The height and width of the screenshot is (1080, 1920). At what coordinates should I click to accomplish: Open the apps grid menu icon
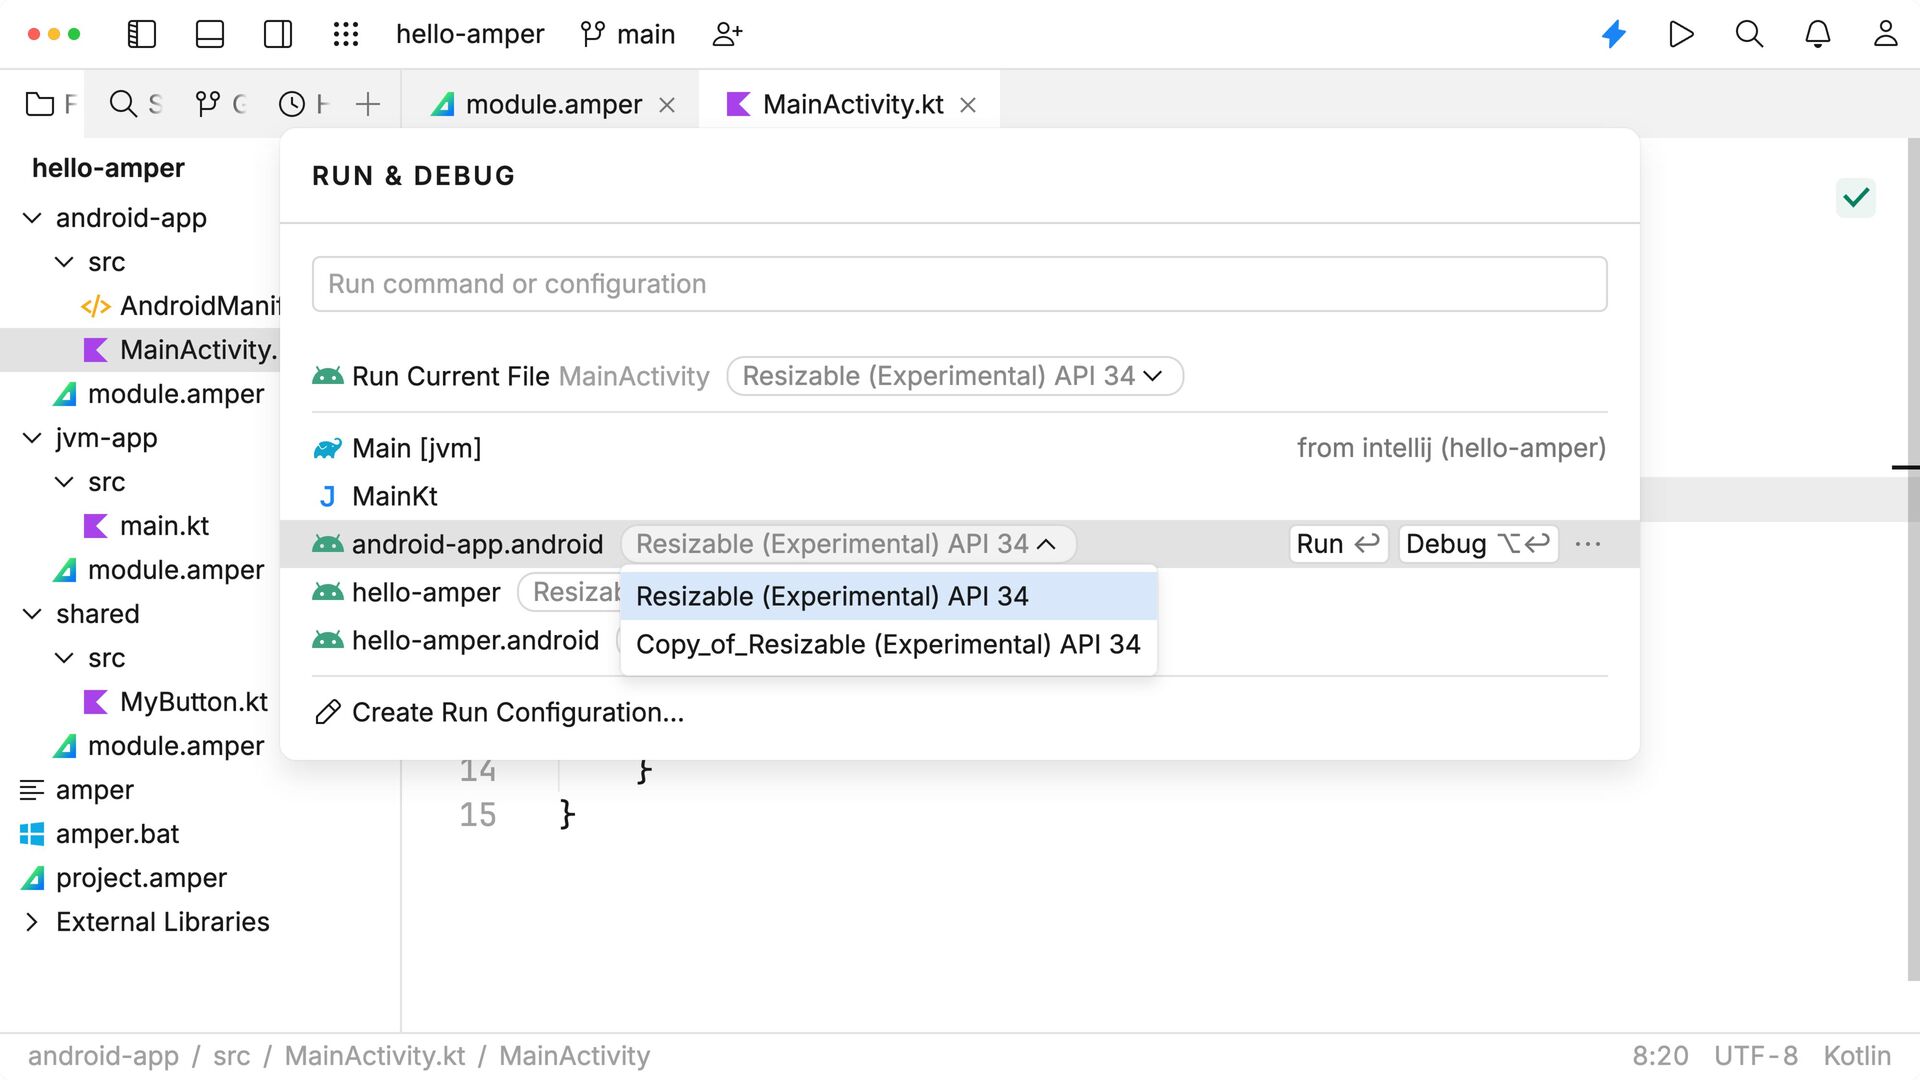coord(346,34)
